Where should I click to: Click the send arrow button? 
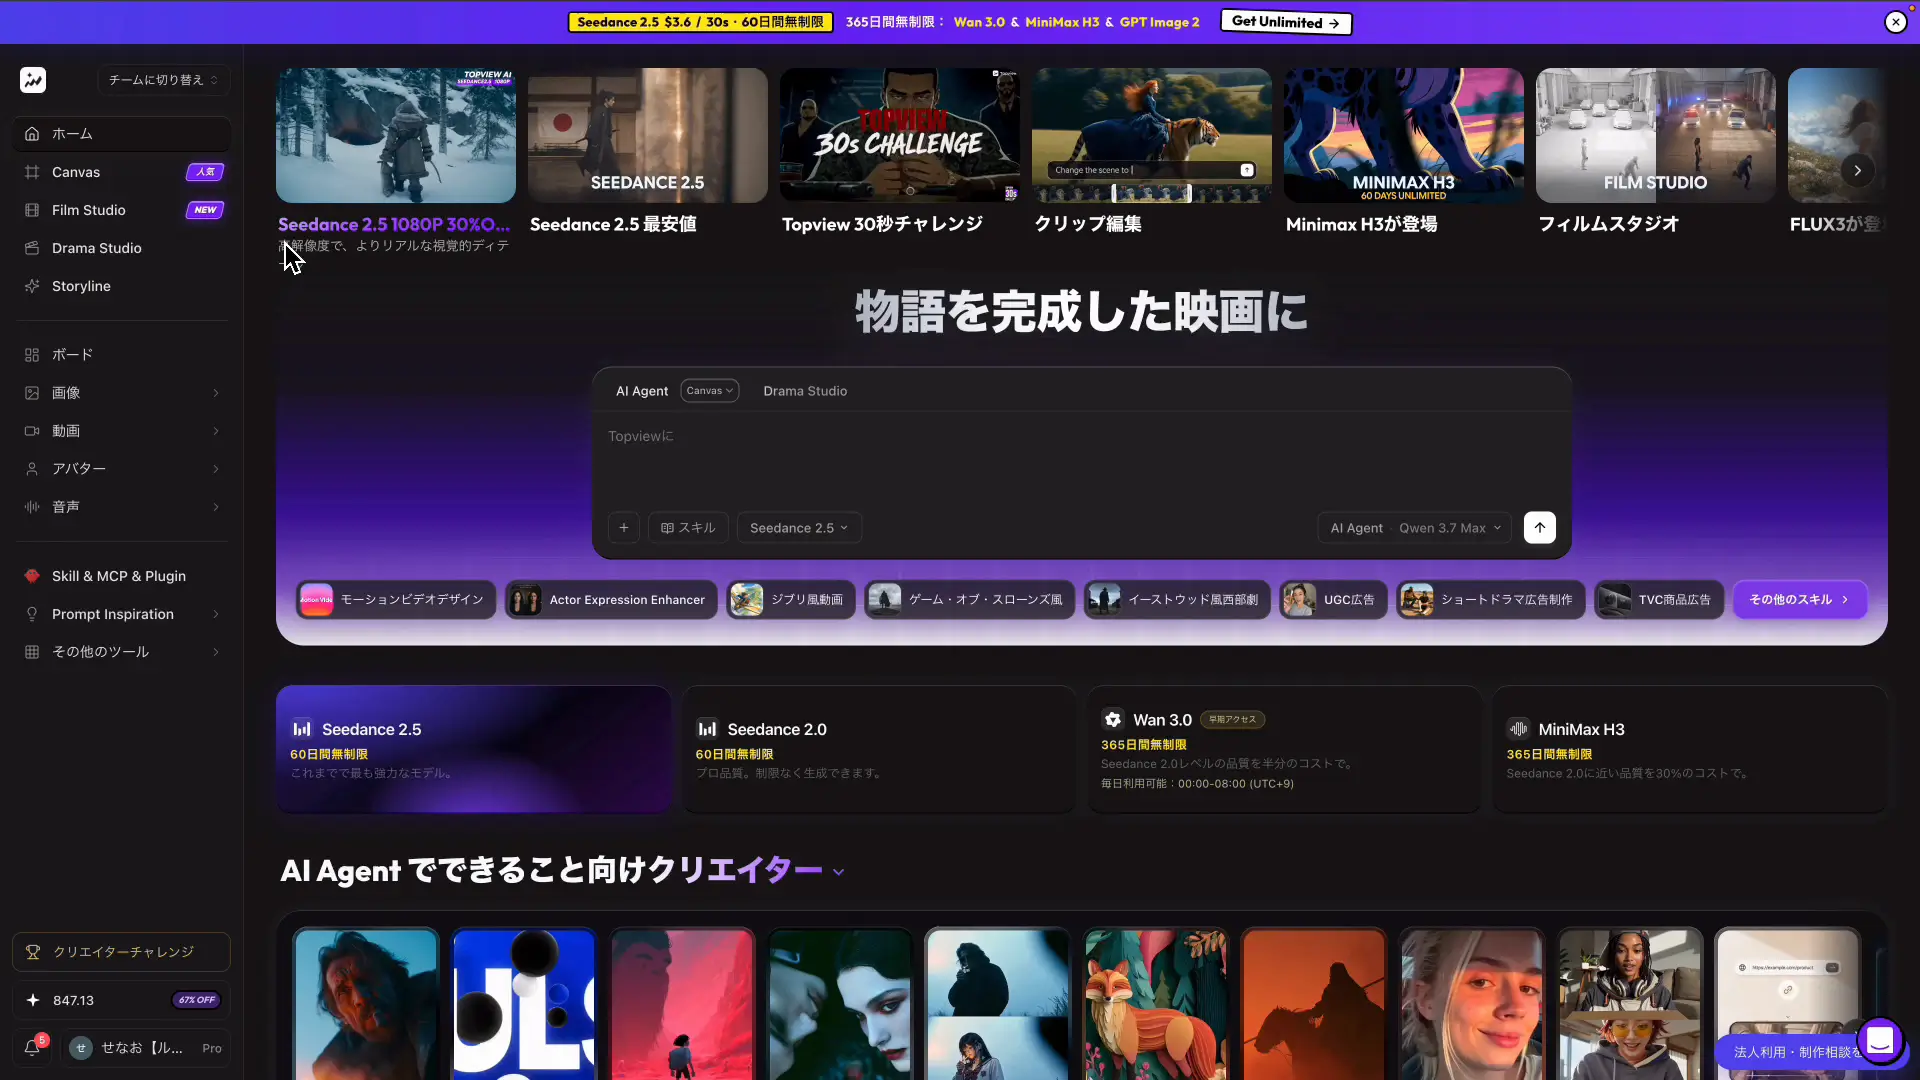1540,528
